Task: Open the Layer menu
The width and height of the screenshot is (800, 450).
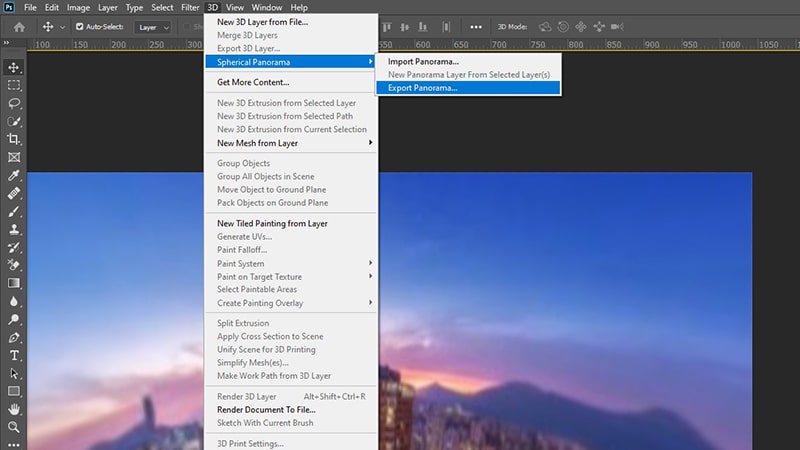Action: click(x=108, y=7)
